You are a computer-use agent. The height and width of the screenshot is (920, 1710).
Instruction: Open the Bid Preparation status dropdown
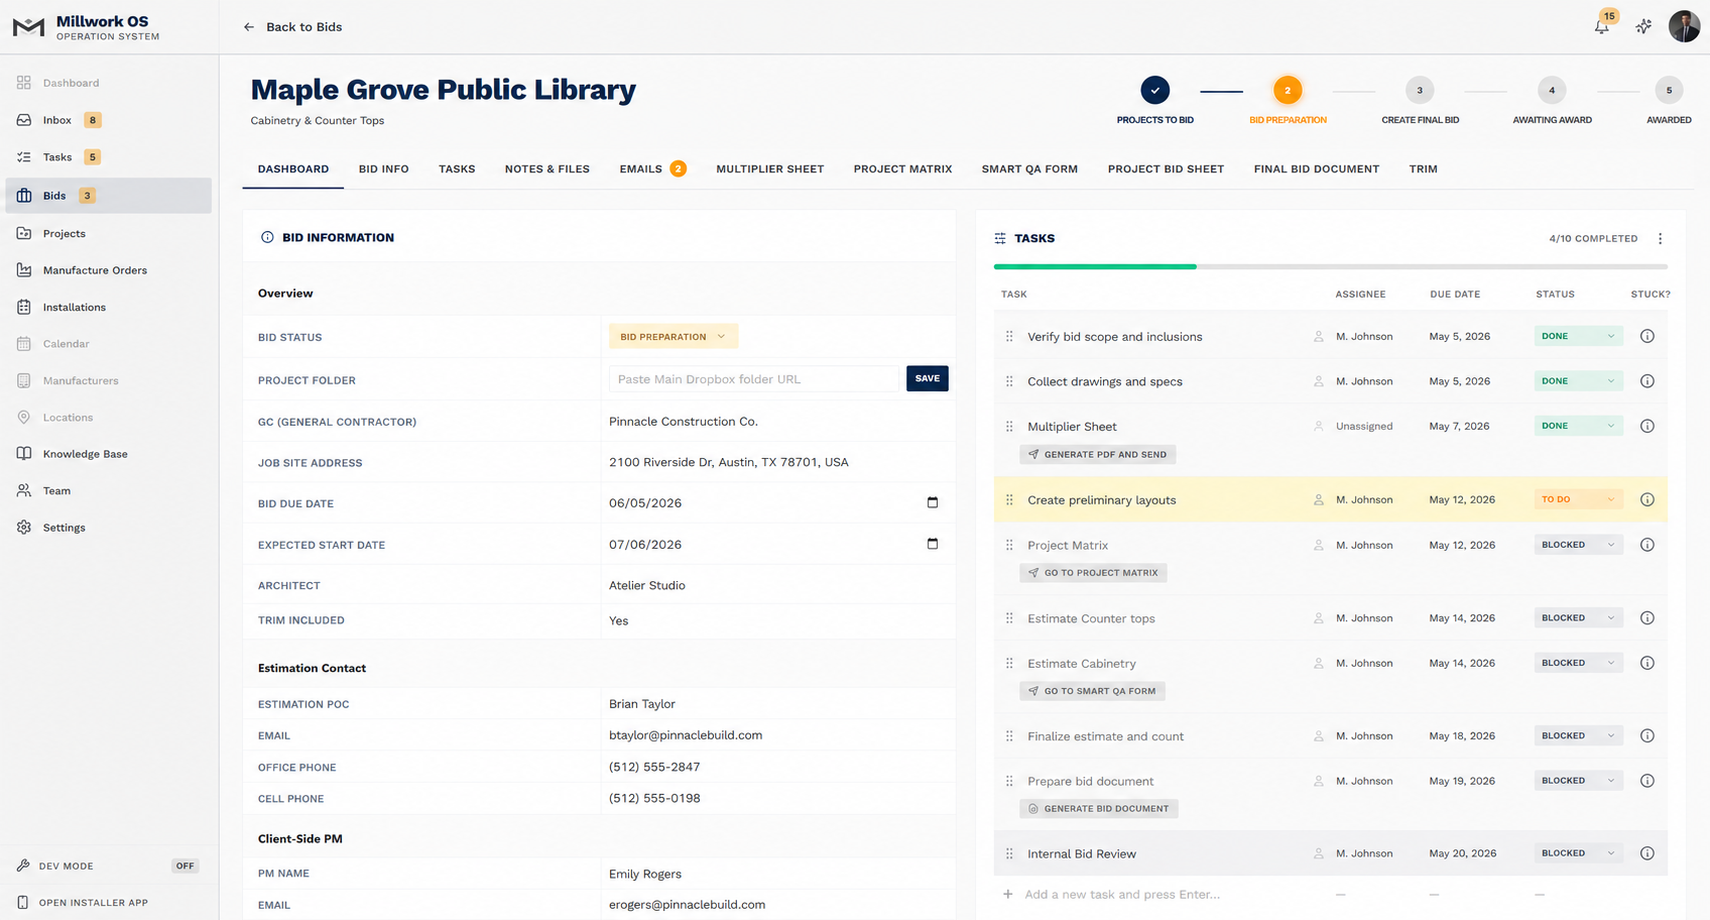(673, 337)
